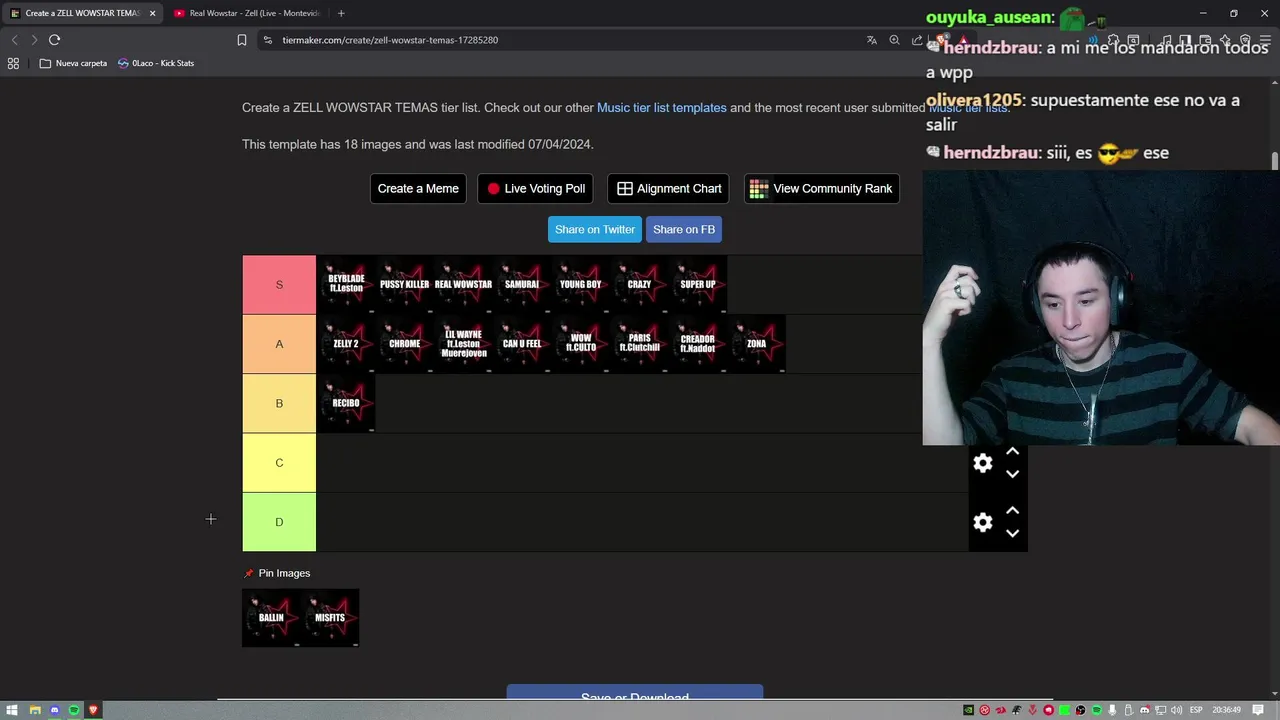Open browser hamburger menu
The width and height of the screenshot is (1280, 720).
(x=1265, y=40)
